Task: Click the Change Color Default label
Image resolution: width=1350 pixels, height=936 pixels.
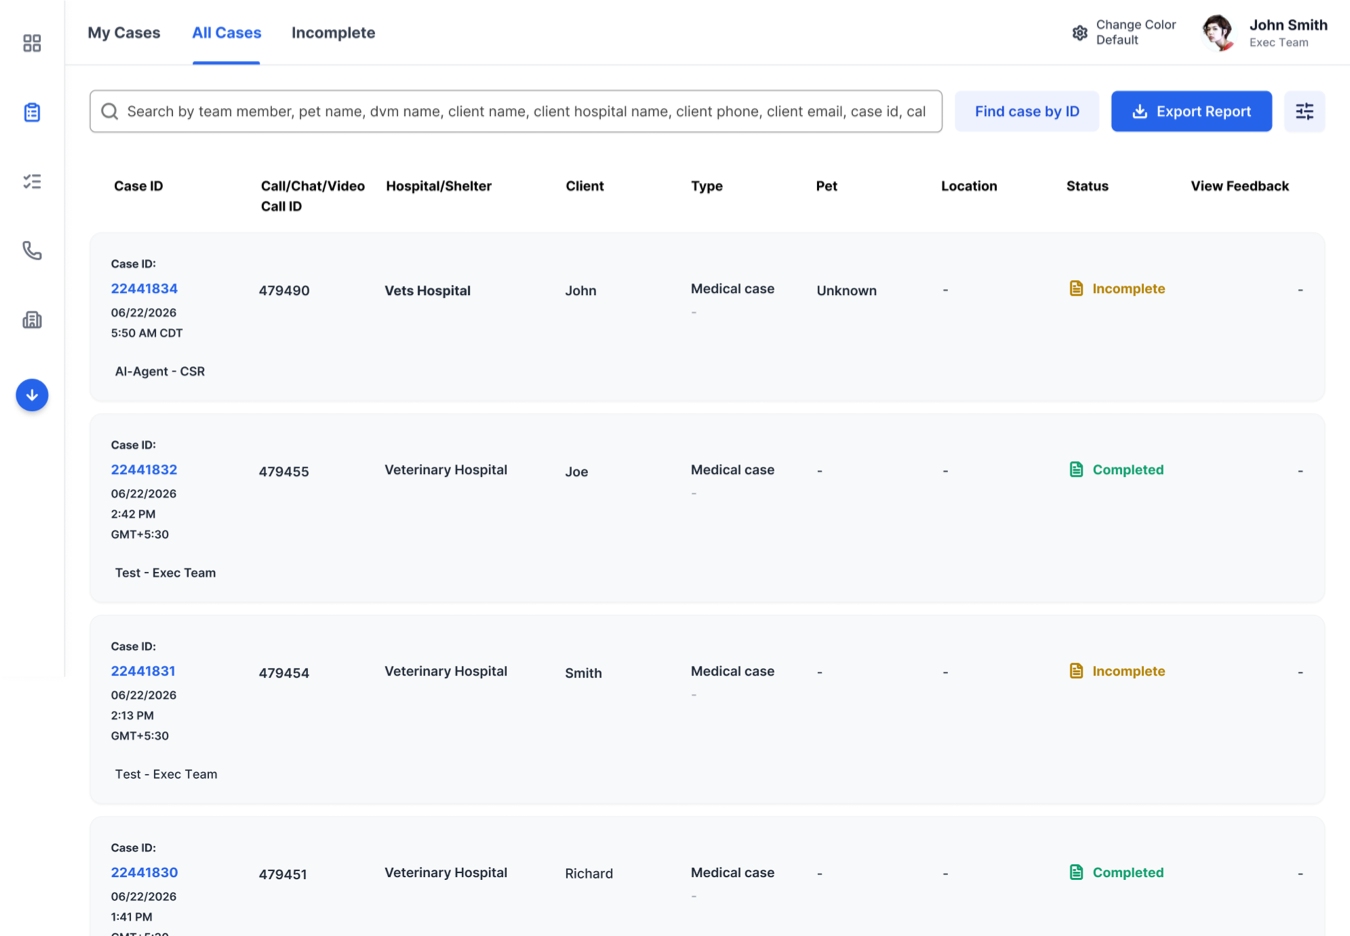Action: [x=1136, y=33]
